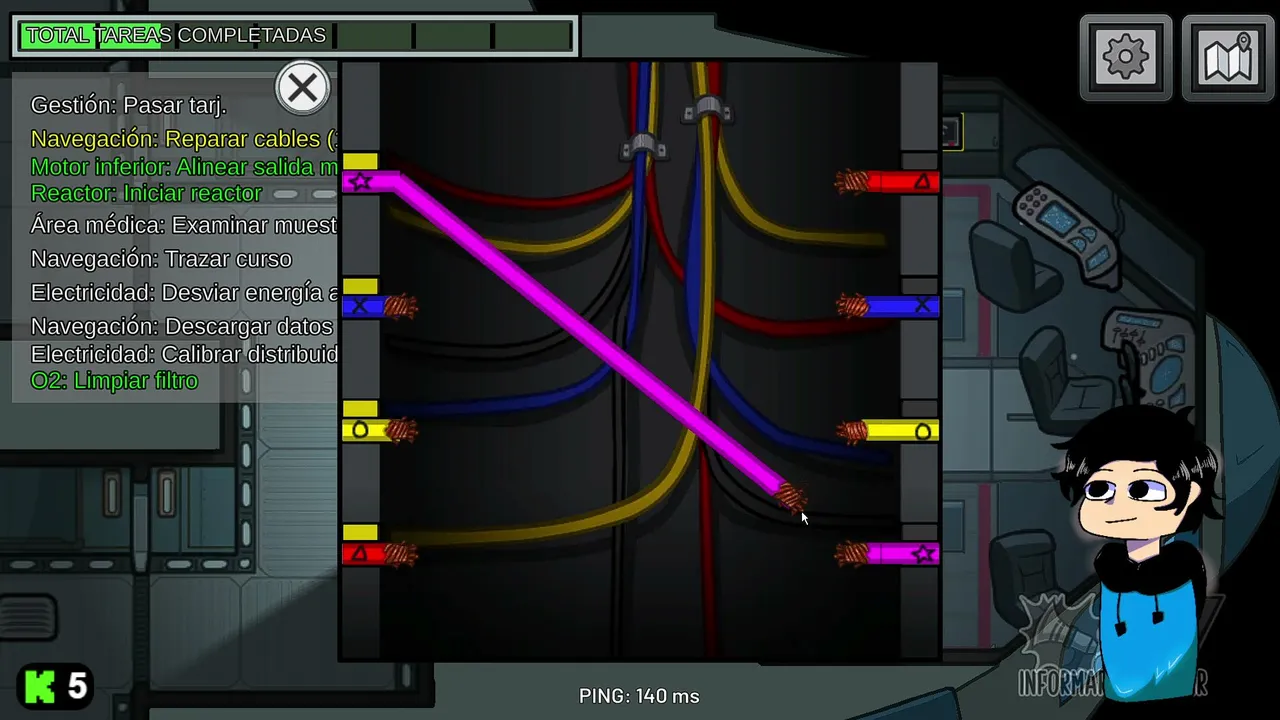Select the "Gestión: Pasar tarj." task
The width and height of the screenshot is (1280, 720).
129,105
